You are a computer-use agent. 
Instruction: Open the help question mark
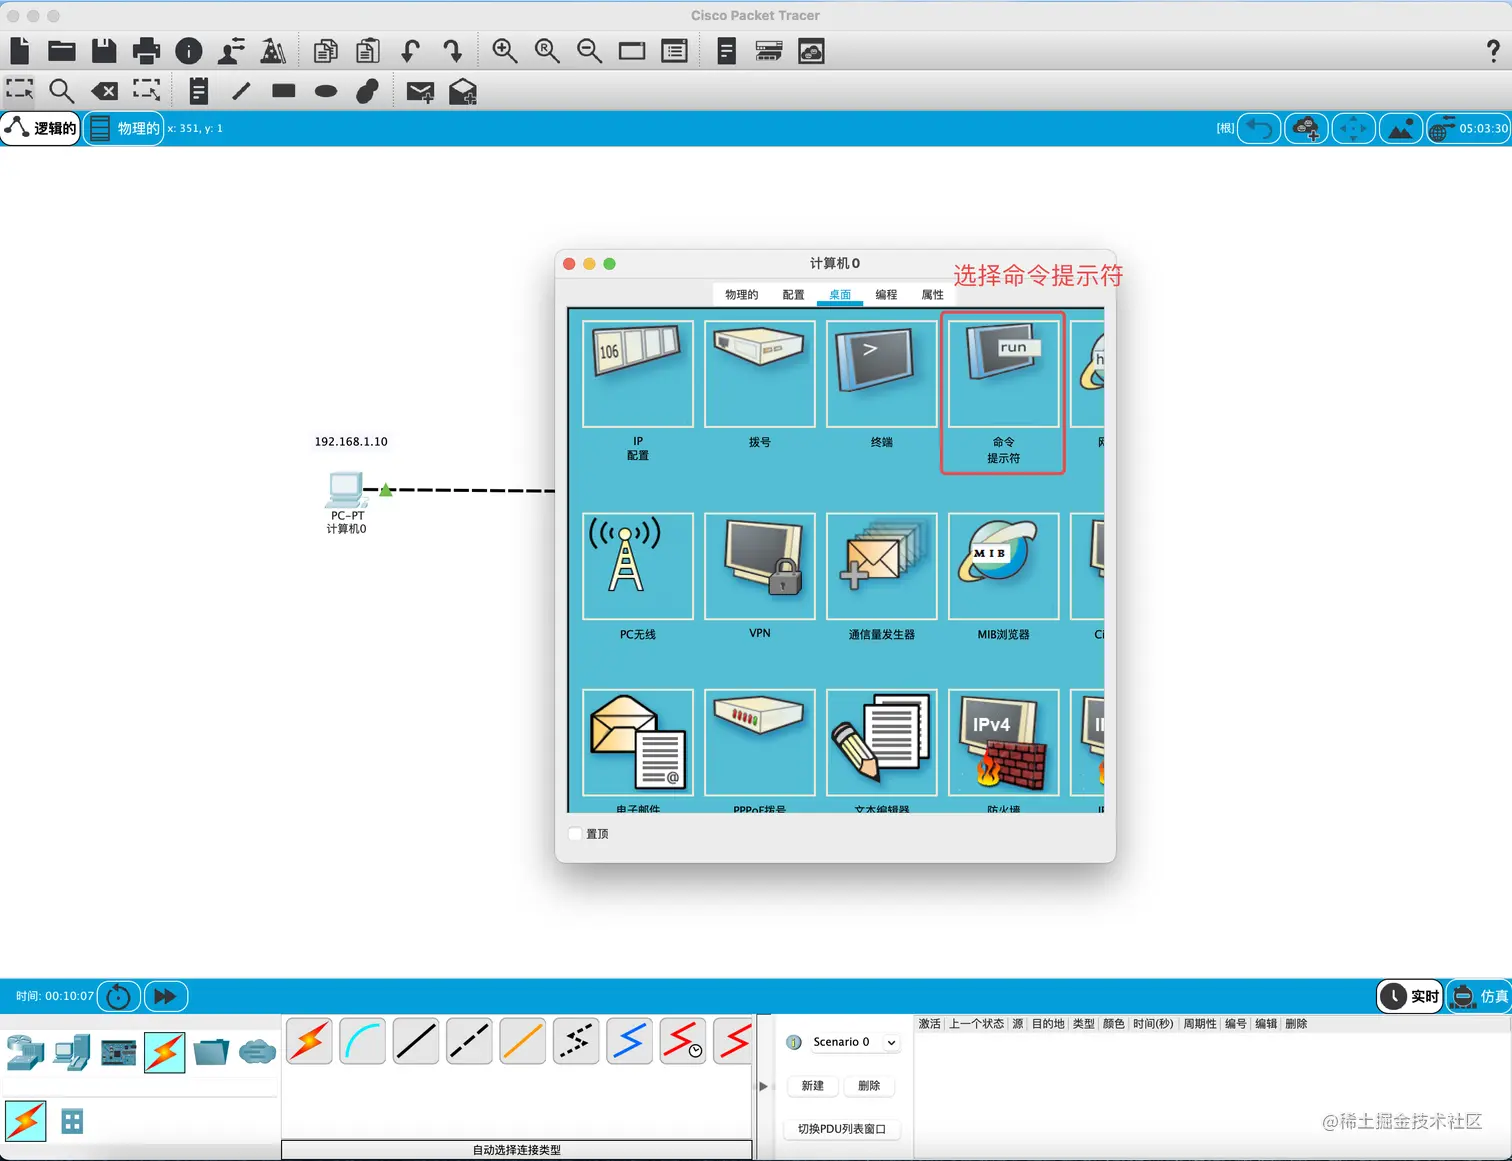1493,51
